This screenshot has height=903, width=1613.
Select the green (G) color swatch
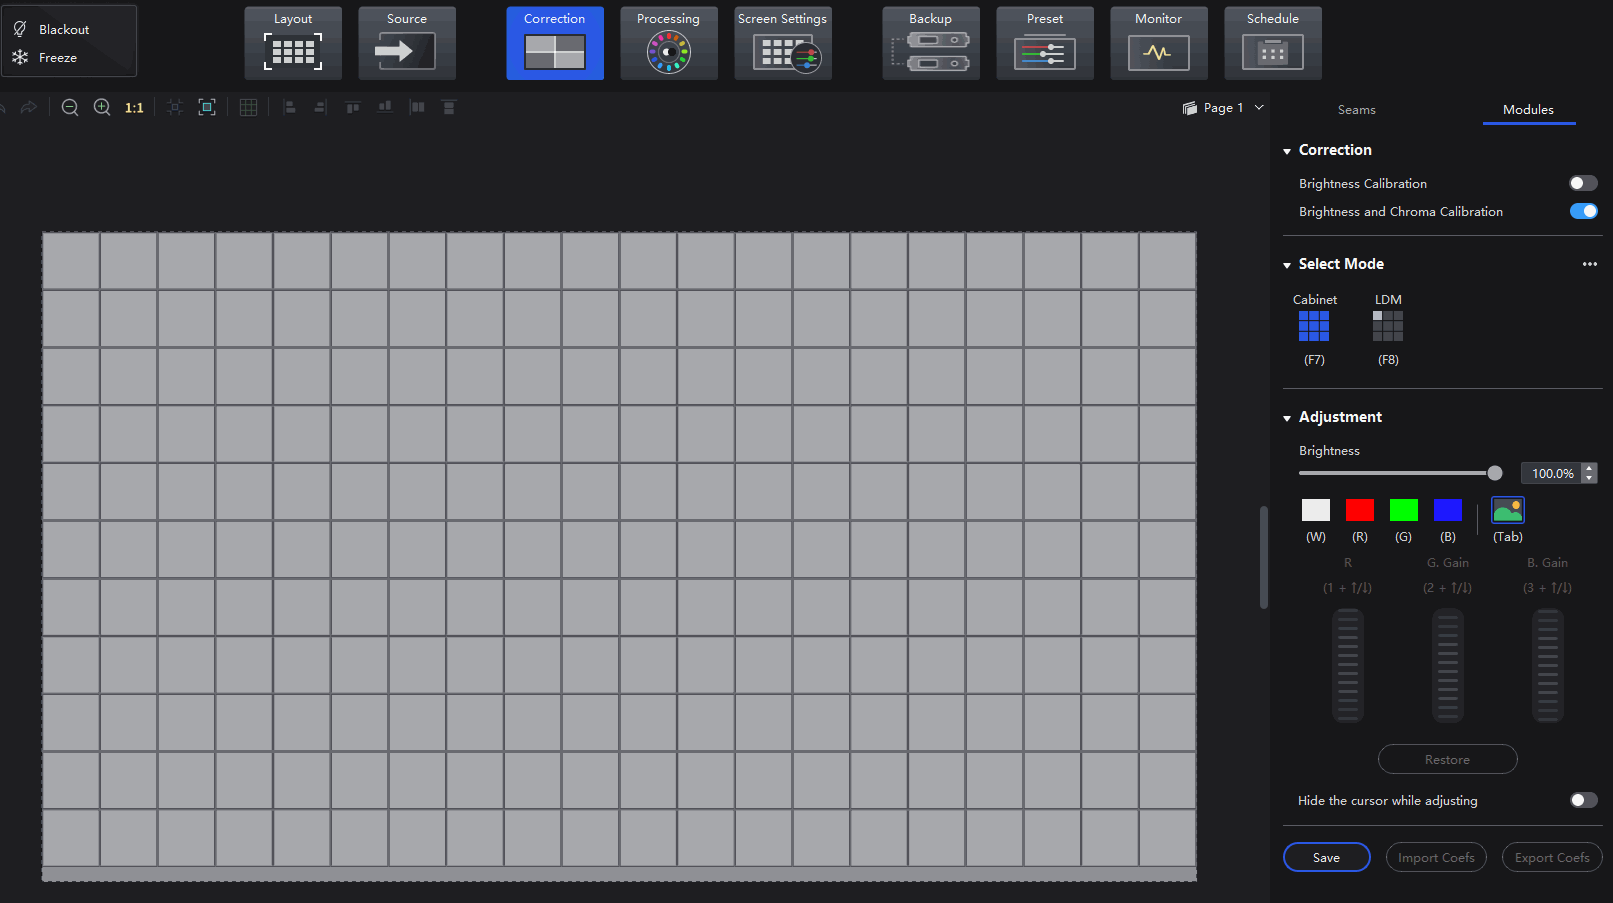(x=1404, y=510)
